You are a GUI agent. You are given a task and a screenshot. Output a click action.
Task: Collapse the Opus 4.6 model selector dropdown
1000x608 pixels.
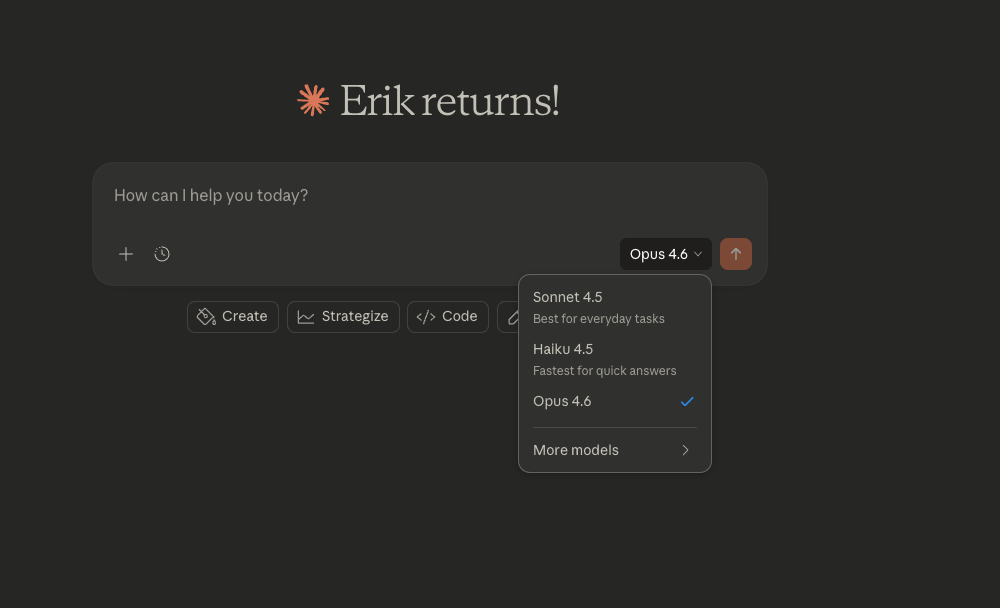point(665,254)
